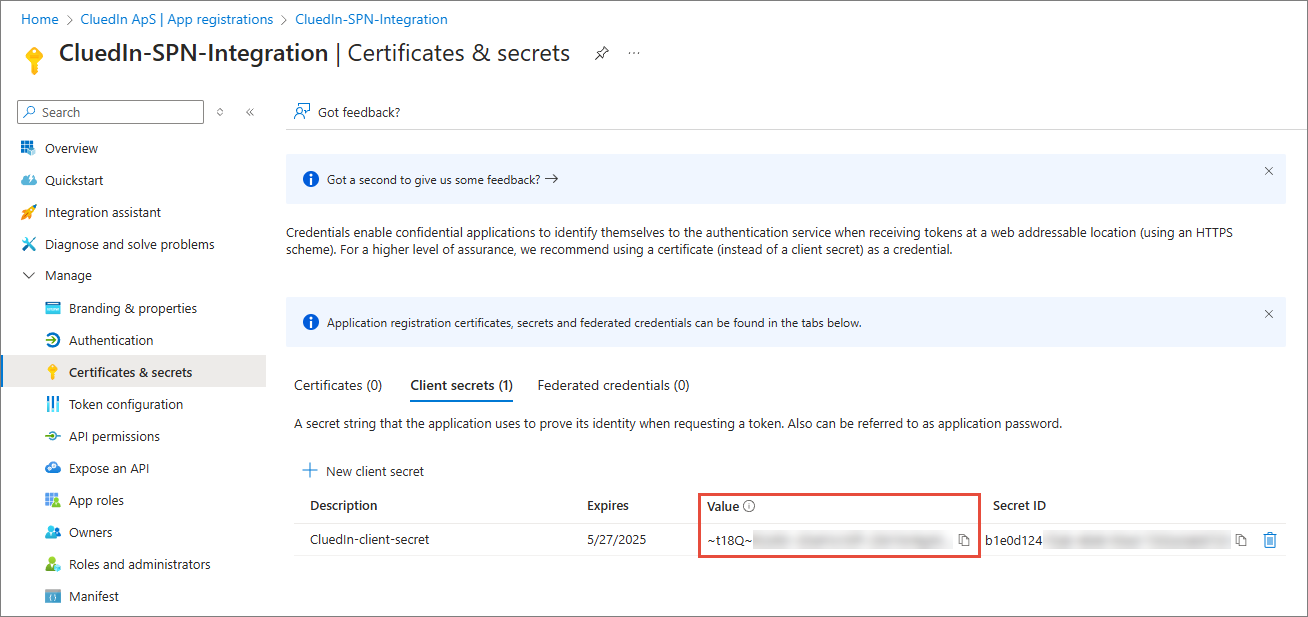
Task: Toggle the sidebar expand/collapse arrows control
Action: pyautogui.click(x=220, y=112)
